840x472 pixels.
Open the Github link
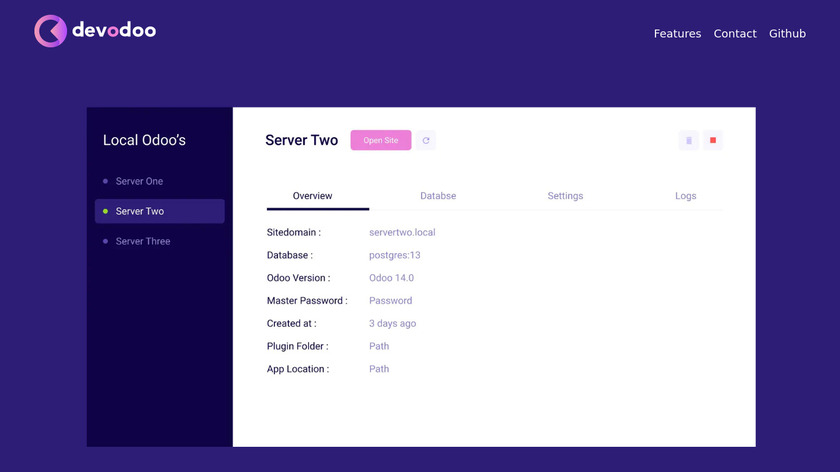point(788,33)
